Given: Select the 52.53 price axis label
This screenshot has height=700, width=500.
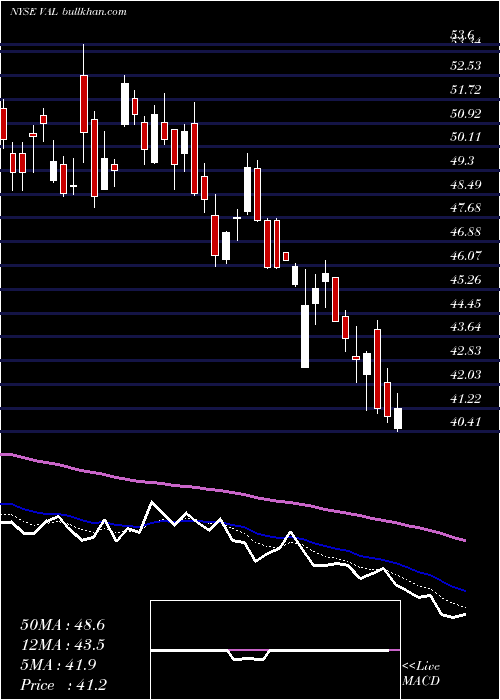Looking at the screenshot, I should (466, 66).
